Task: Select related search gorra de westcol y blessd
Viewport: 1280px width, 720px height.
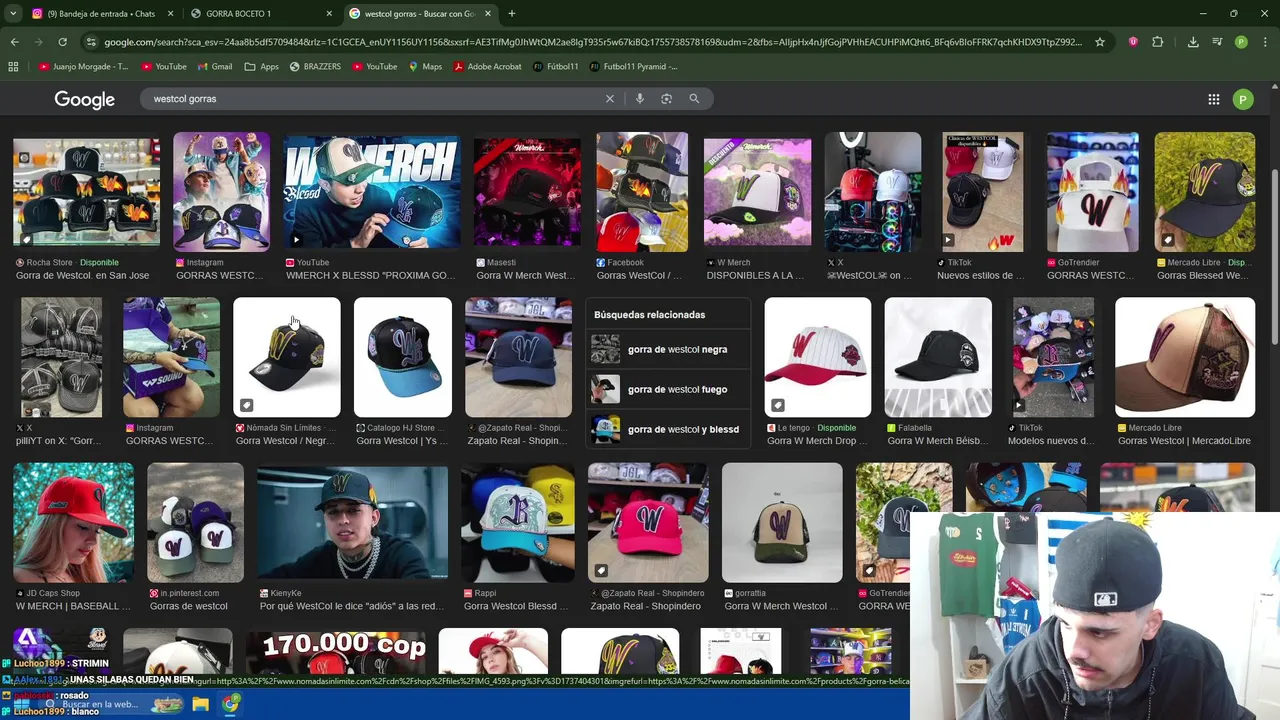Action: (668, 429)
